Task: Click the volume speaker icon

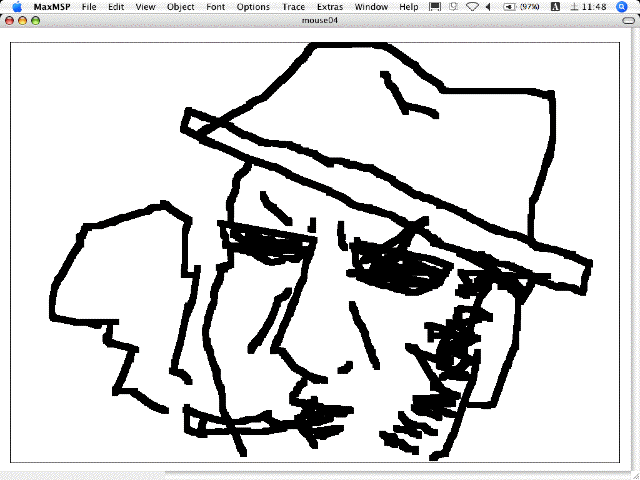Action: [x=488, y=7]
